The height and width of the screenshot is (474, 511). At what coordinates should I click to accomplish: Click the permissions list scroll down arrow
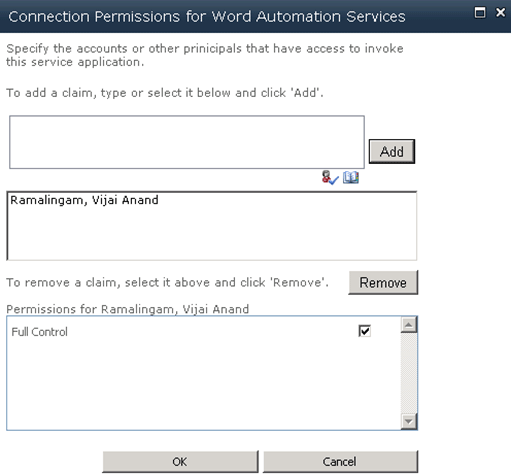409,421
